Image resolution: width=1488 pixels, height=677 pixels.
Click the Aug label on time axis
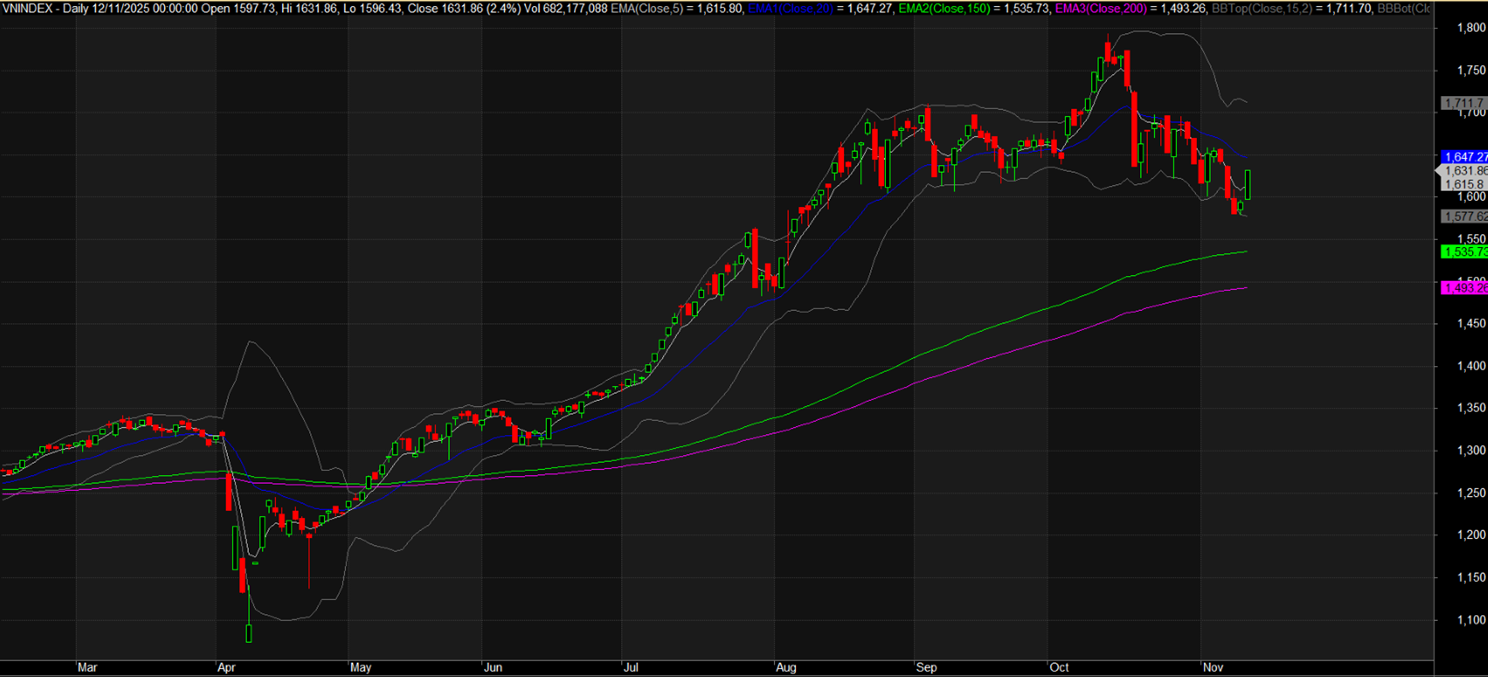click(x=786, y=666)
